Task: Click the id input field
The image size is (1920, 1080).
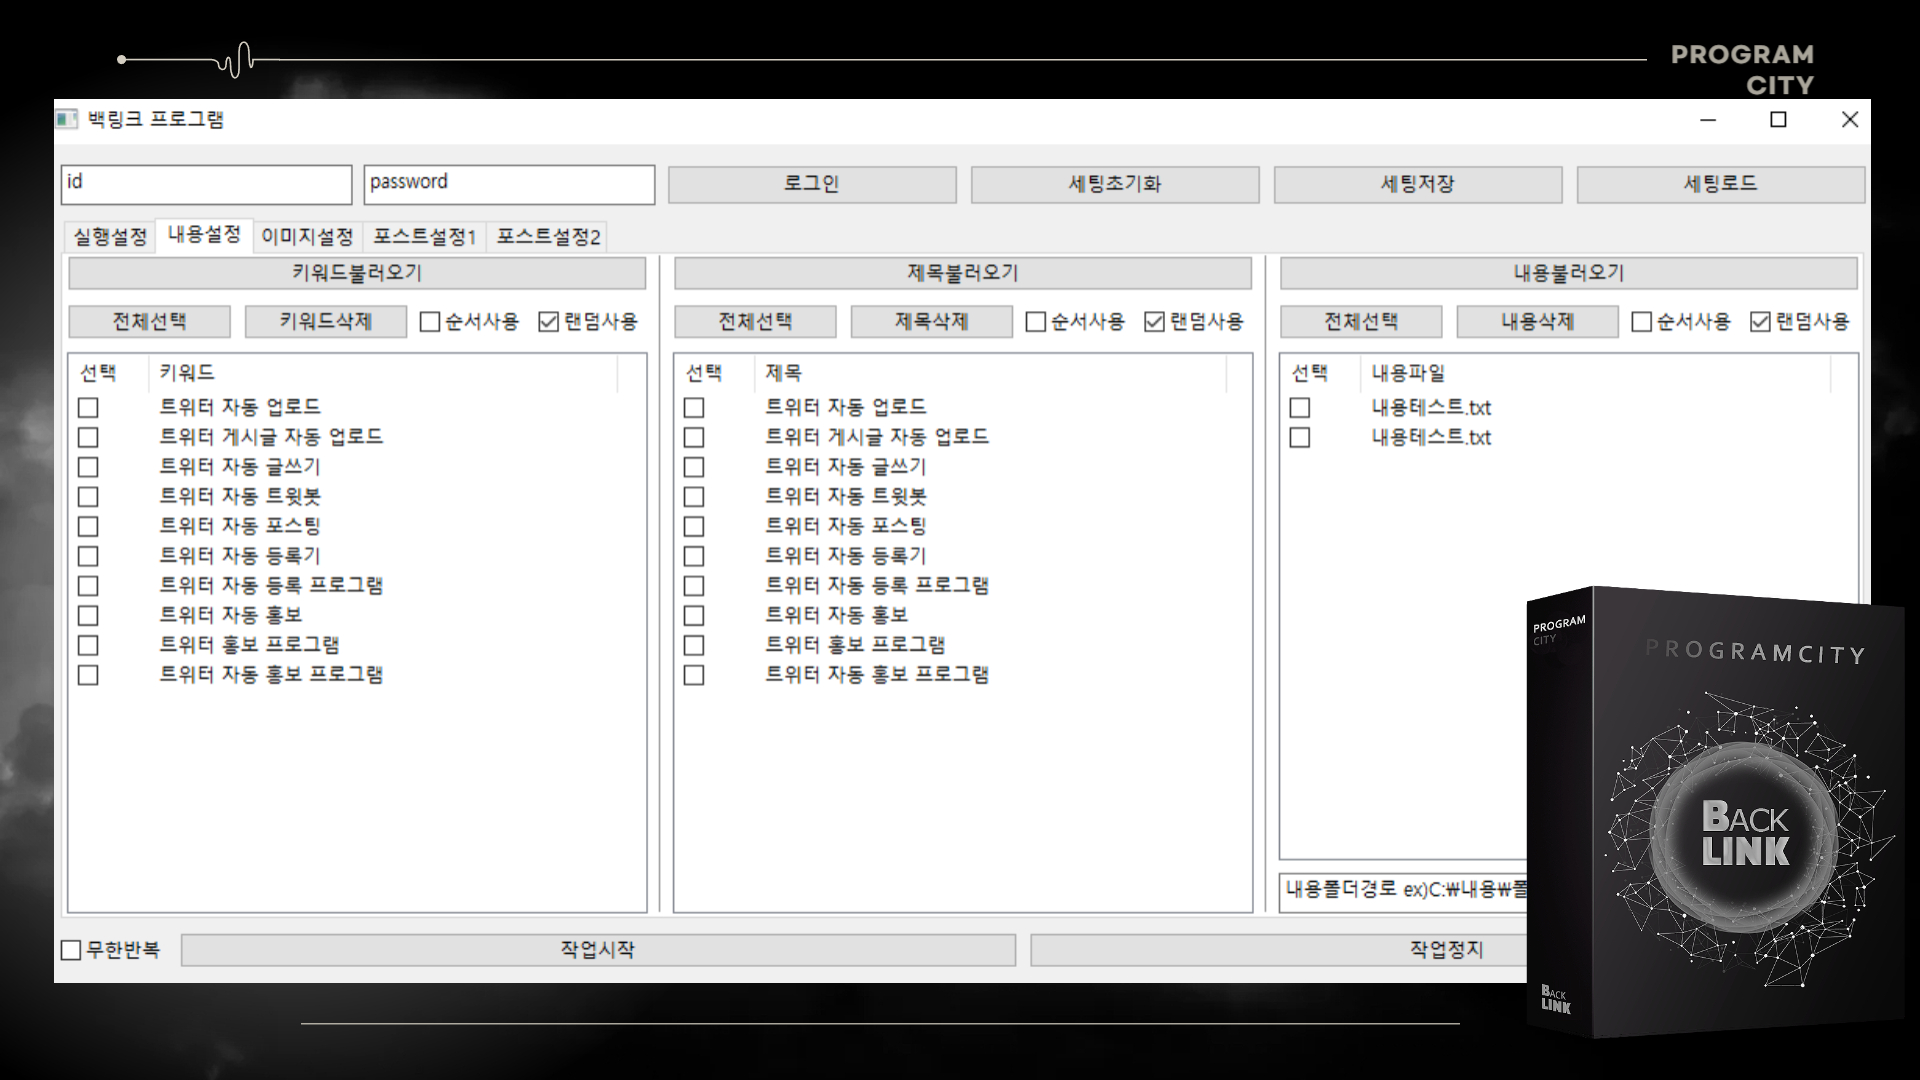Action: point(206,184)
